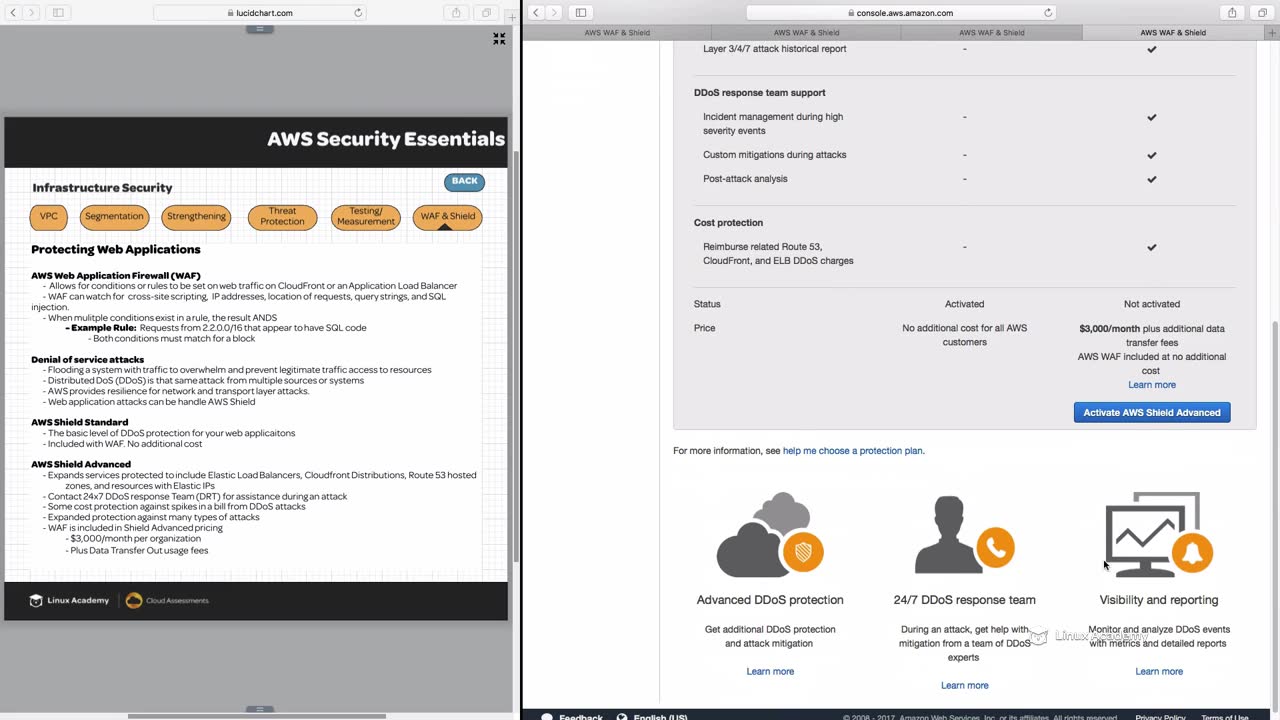Show the sidebar in the AWS console window
Image resolution: width=1280 pixels, height=720 pixels.
(581, 13)
